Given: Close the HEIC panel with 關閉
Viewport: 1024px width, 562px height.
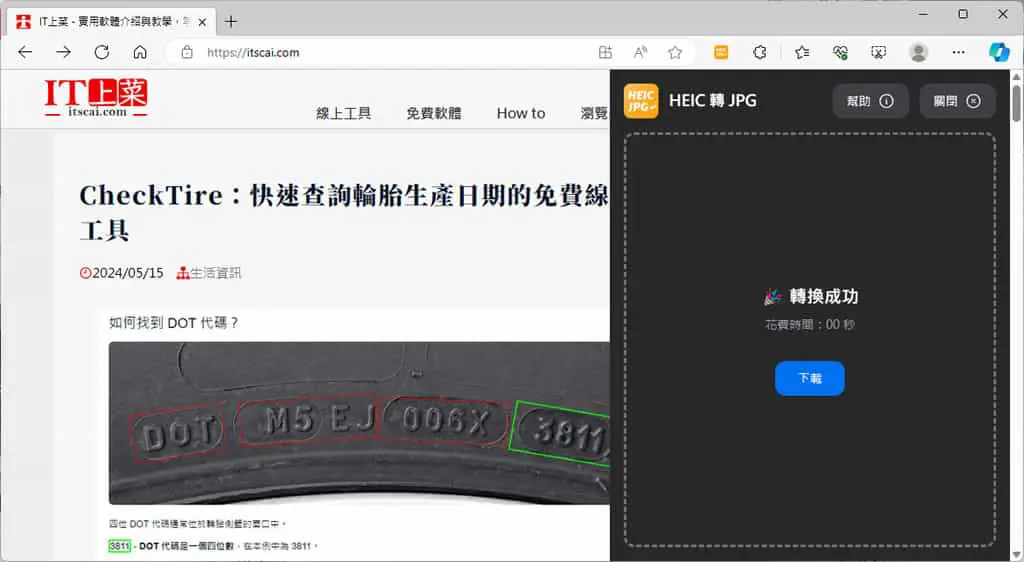Looking at the screenshot, I should [957, 101].
